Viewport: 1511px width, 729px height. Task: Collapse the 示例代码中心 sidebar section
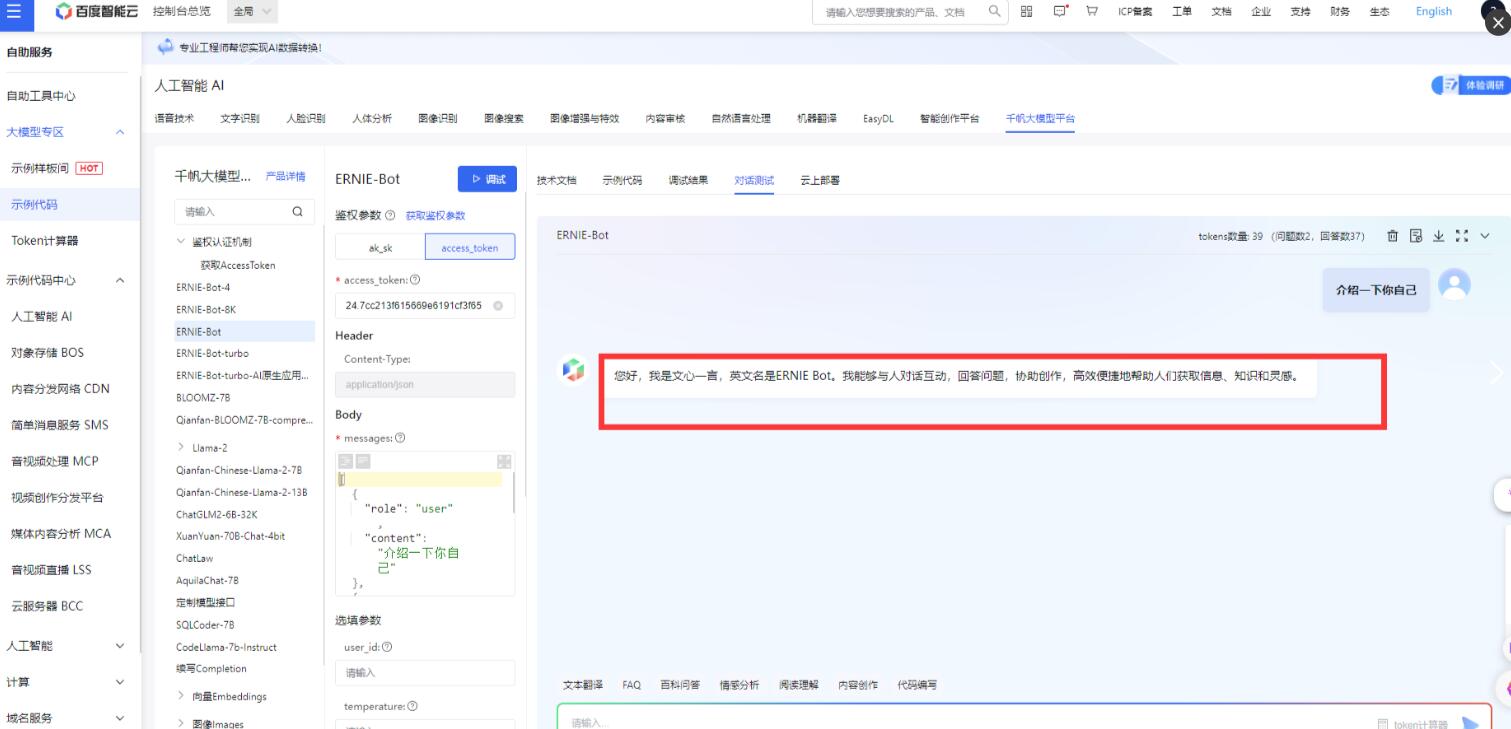pyautogui.click(x=120, y=280)
